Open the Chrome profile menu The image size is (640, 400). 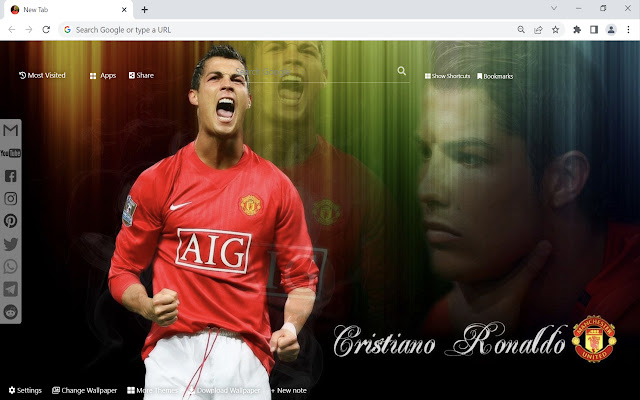(x=611, y=29)
